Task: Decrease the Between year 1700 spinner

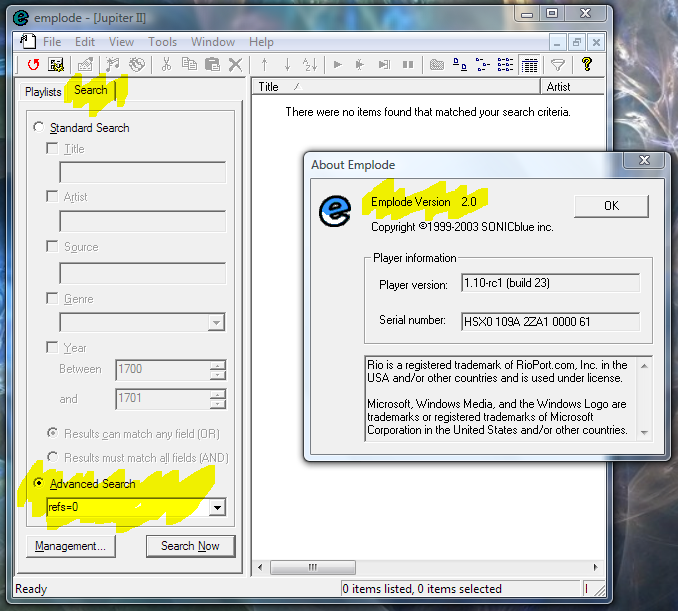Action: pyautogui.click(x=217, y=375)
